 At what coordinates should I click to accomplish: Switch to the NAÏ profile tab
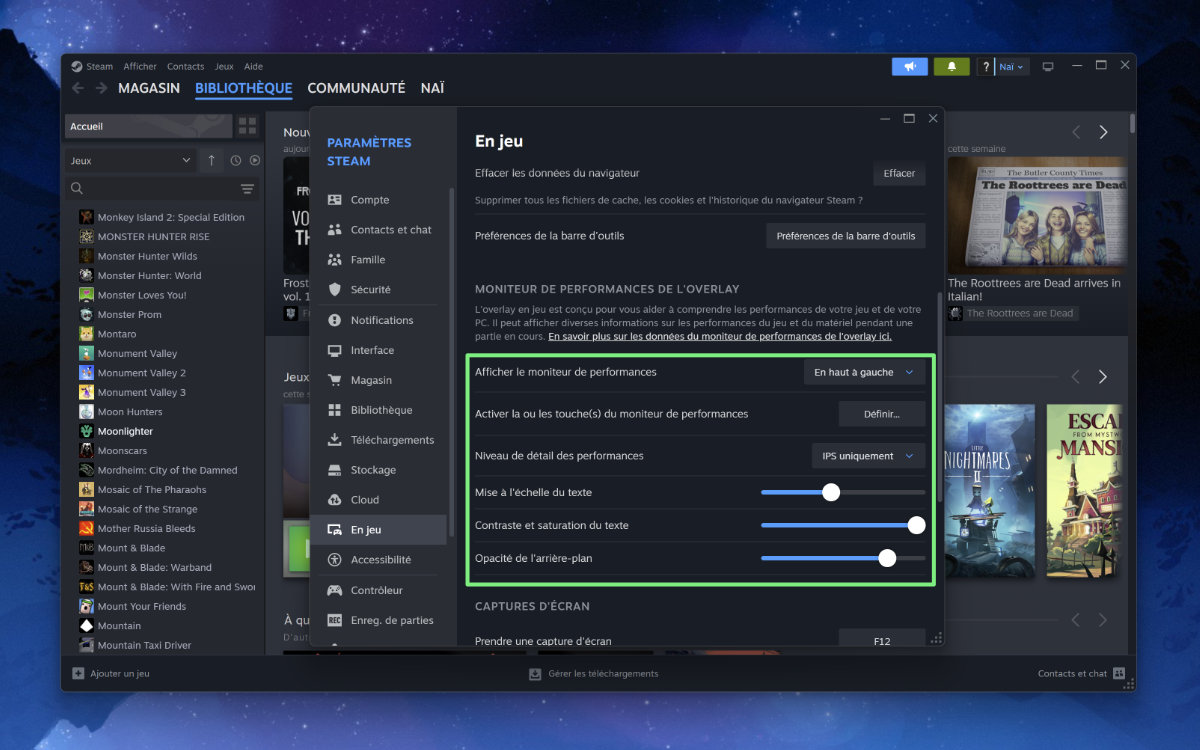(x=432, y=88)
